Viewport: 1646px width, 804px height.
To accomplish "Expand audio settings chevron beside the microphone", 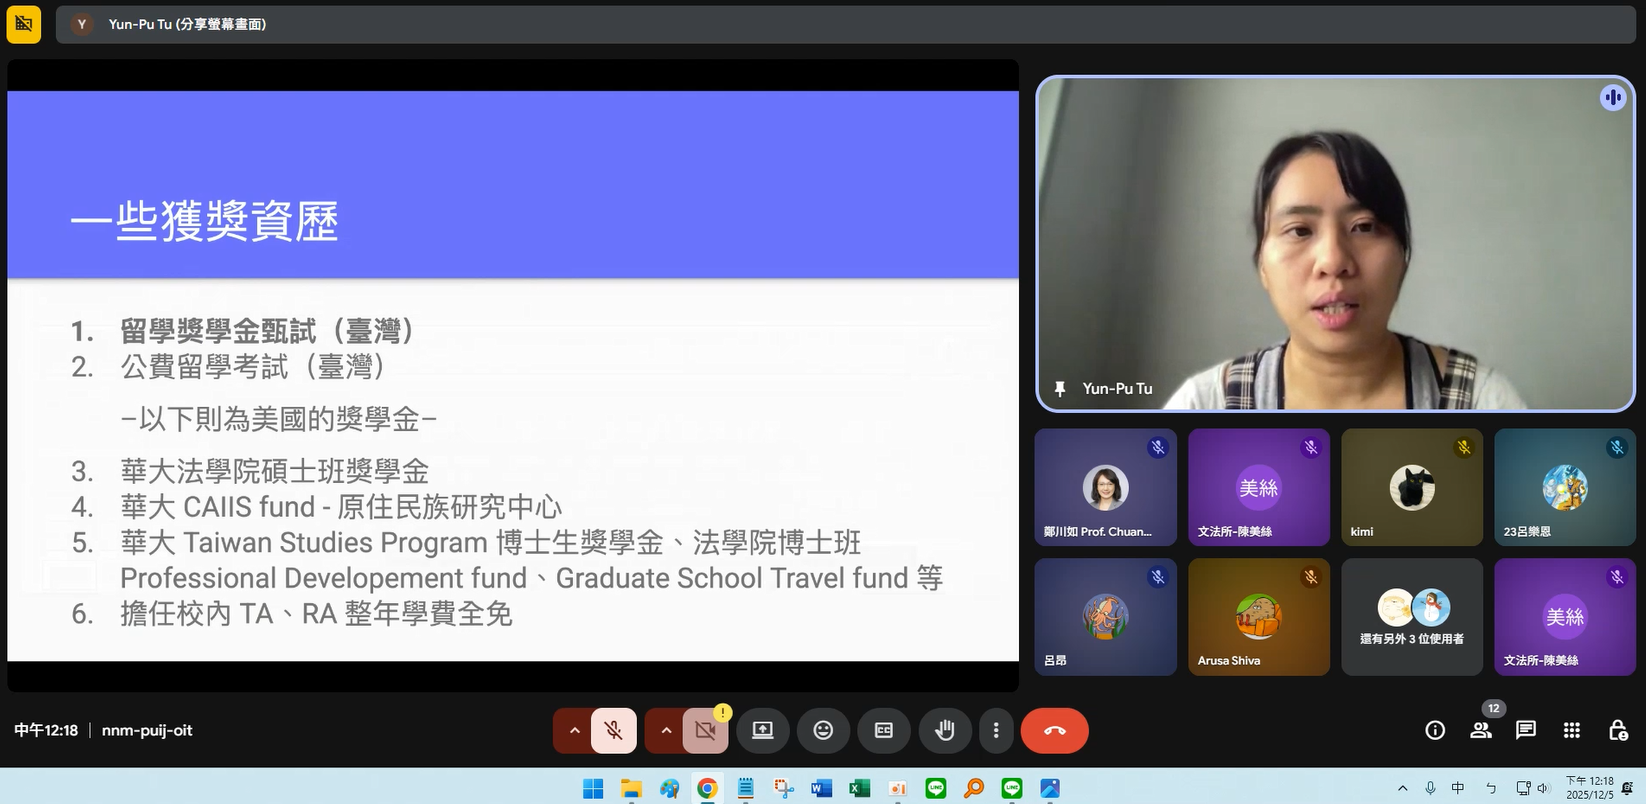I will tap(574, 731).
